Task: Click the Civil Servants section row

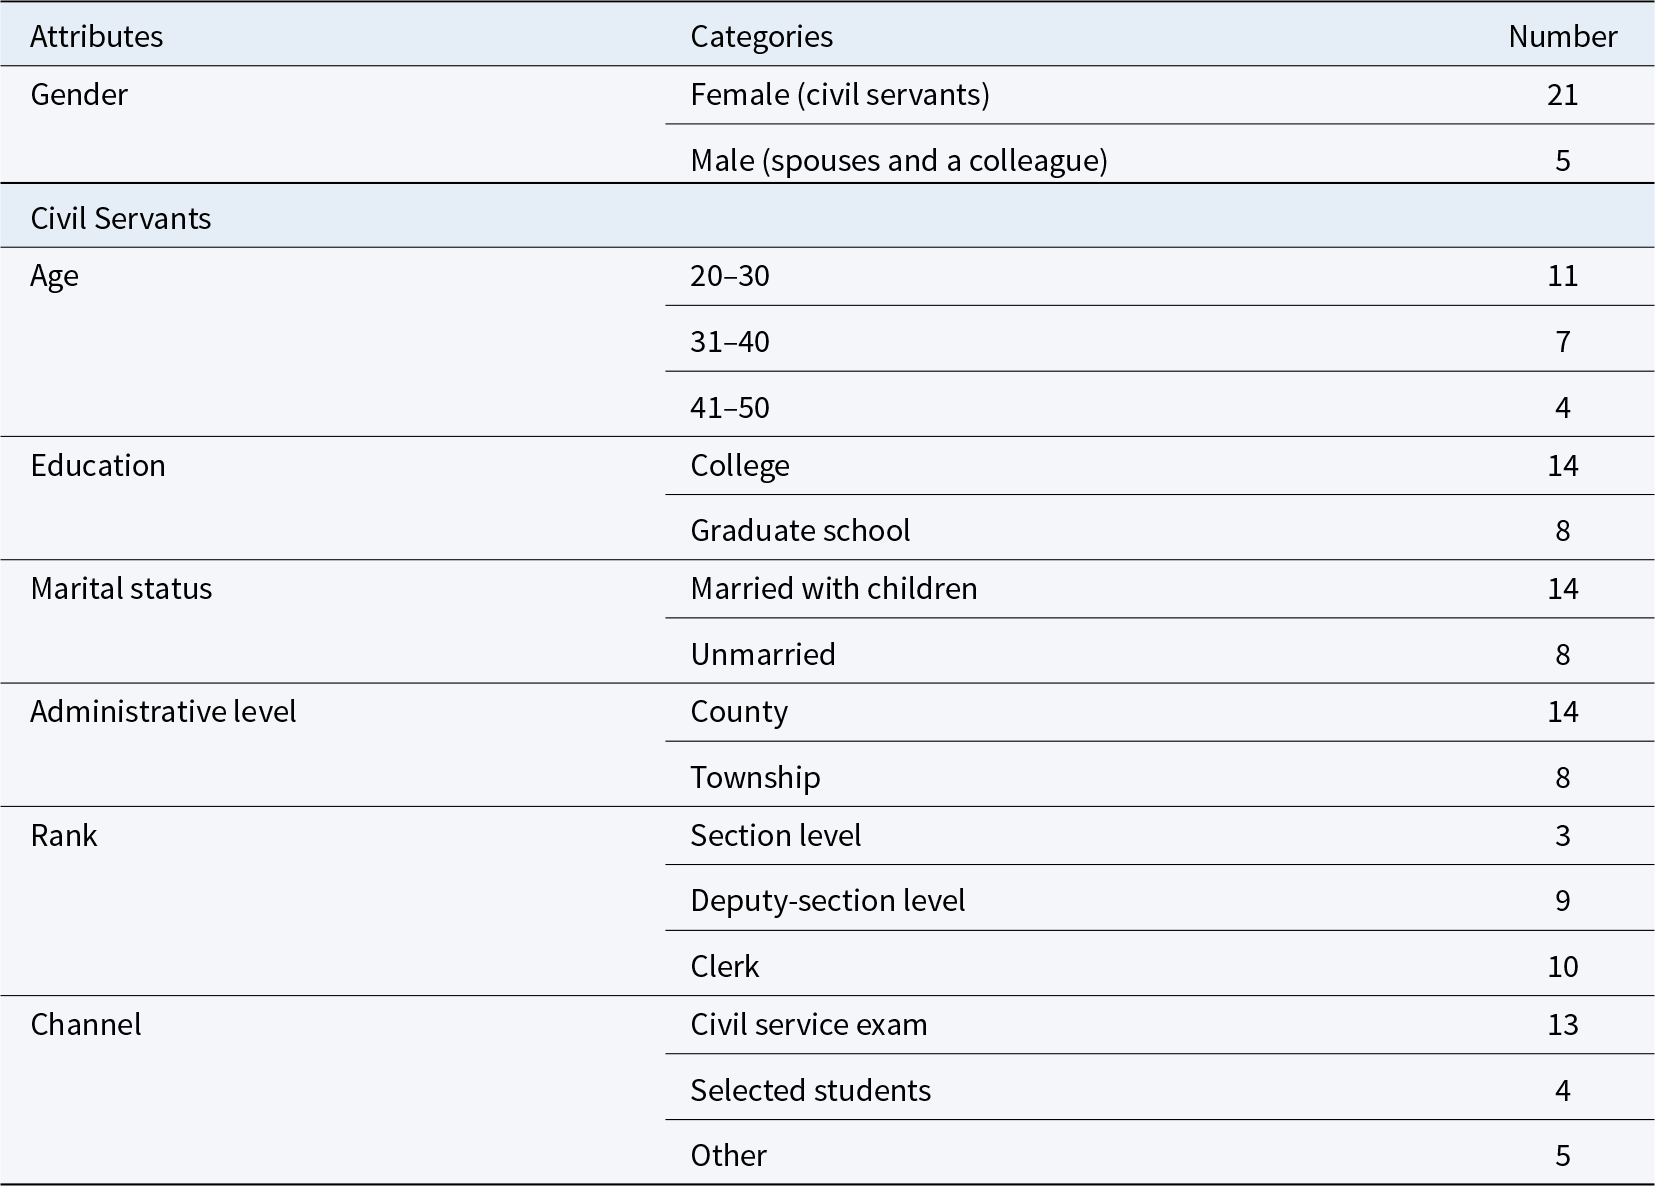Action: pyautogui.click(x=827, y=218)
